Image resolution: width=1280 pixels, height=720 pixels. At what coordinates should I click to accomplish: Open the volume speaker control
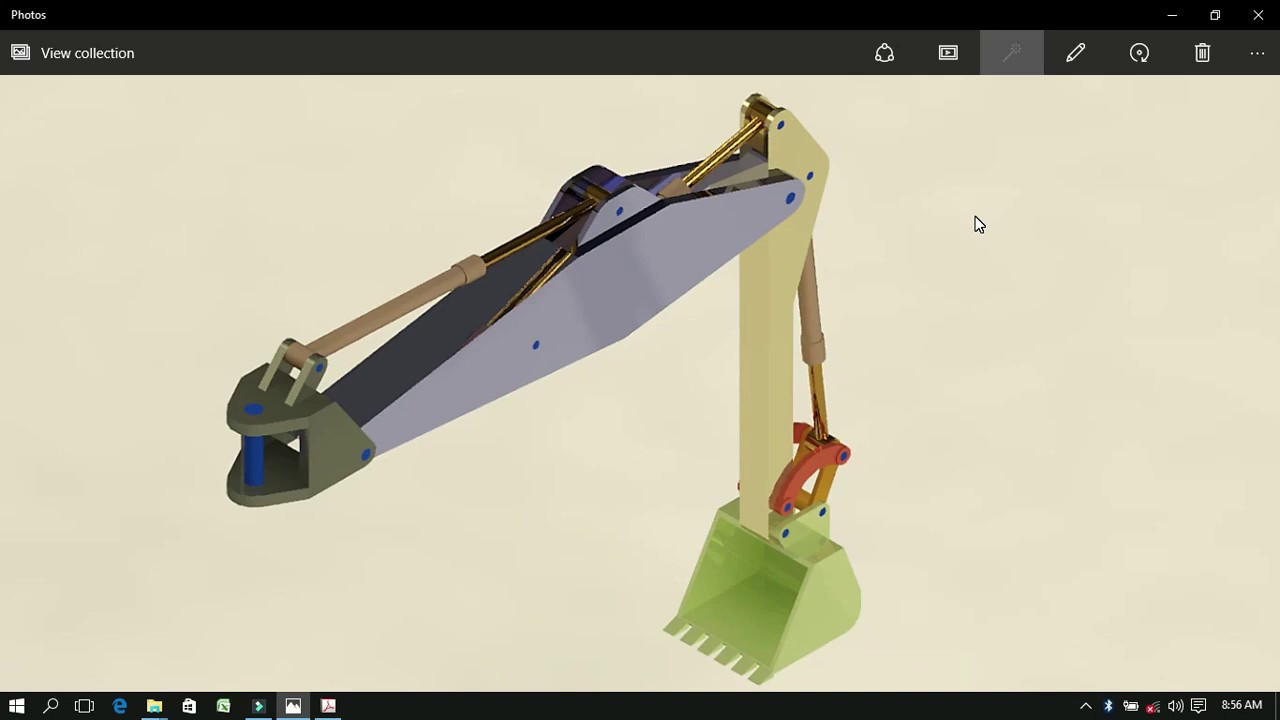click(1176, 706)
